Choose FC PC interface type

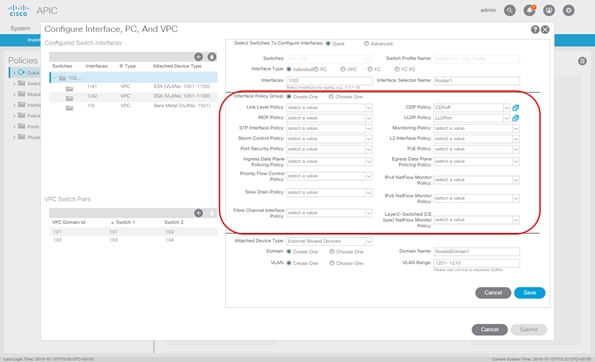tap(397, 69)
